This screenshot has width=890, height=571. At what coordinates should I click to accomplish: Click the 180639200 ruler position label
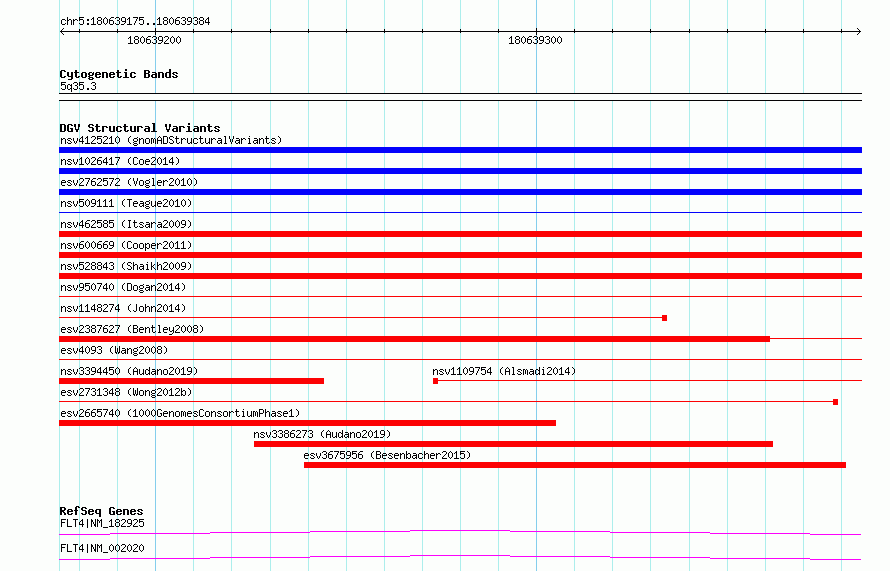(154, 40)
